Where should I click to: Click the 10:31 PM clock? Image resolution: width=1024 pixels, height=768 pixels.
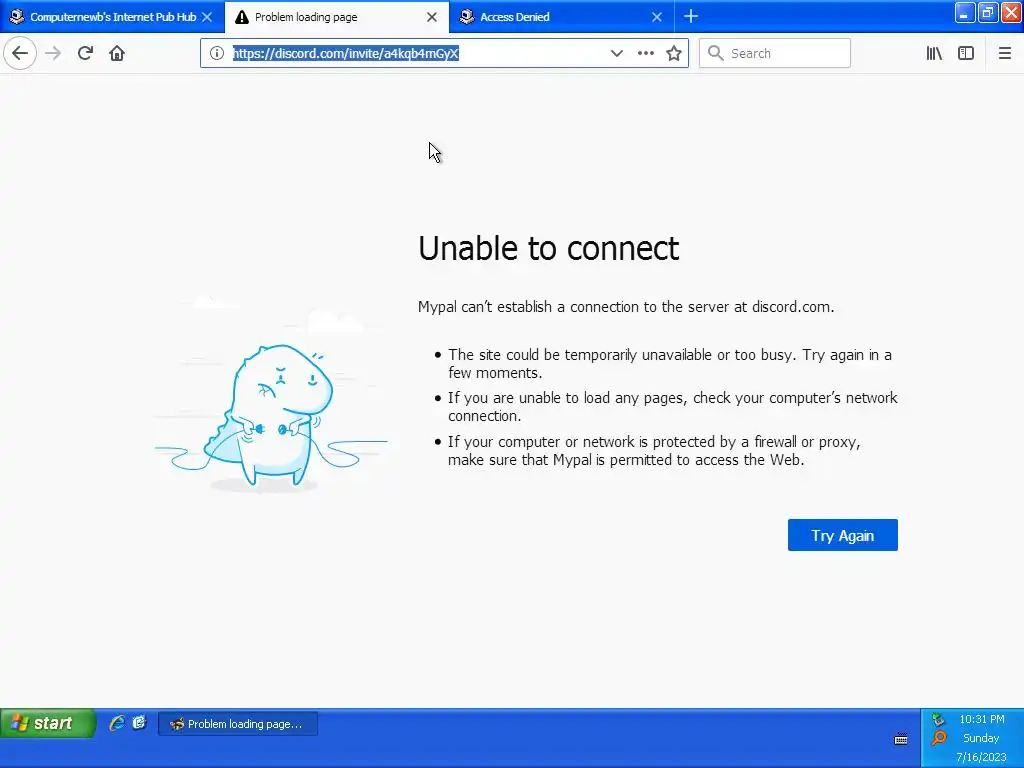(x=982, y=719)
